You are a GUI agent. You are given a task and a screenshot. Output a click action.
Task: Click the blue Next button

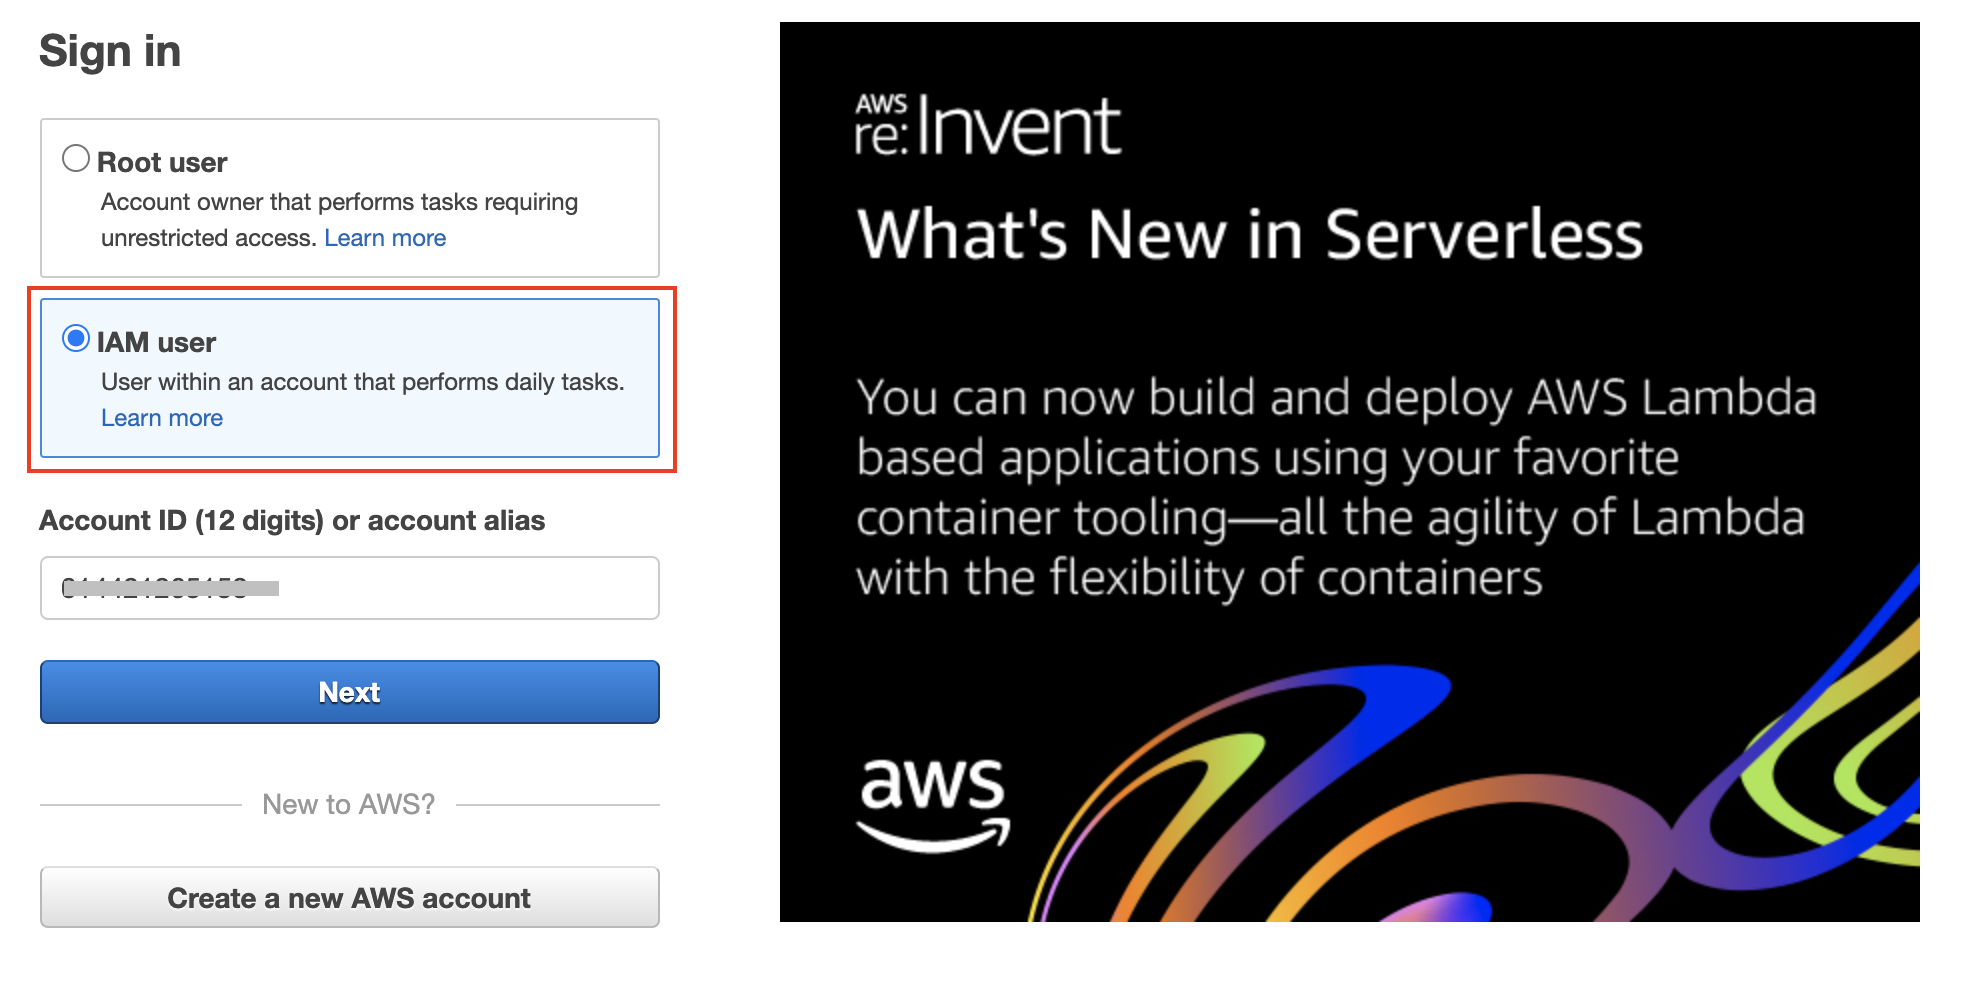(x=350, y=692)
